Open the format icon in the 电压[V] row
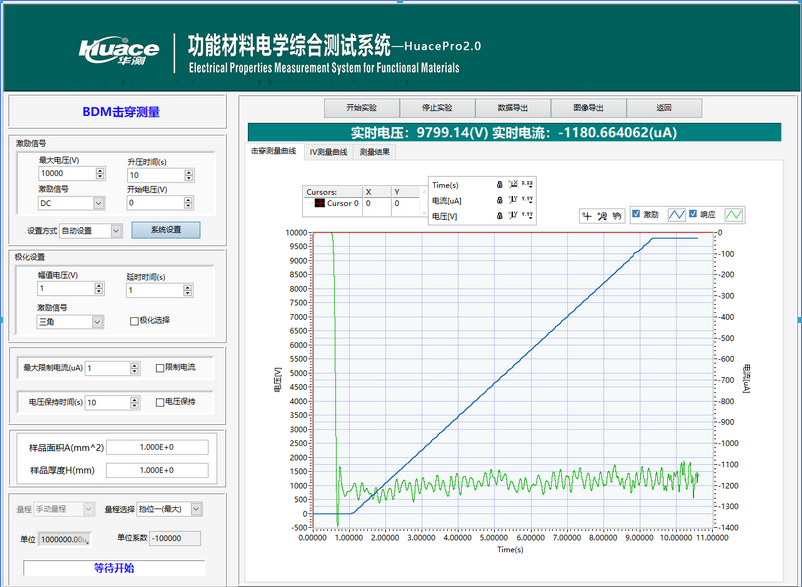802x587 pixels. (x=527, y=215)
